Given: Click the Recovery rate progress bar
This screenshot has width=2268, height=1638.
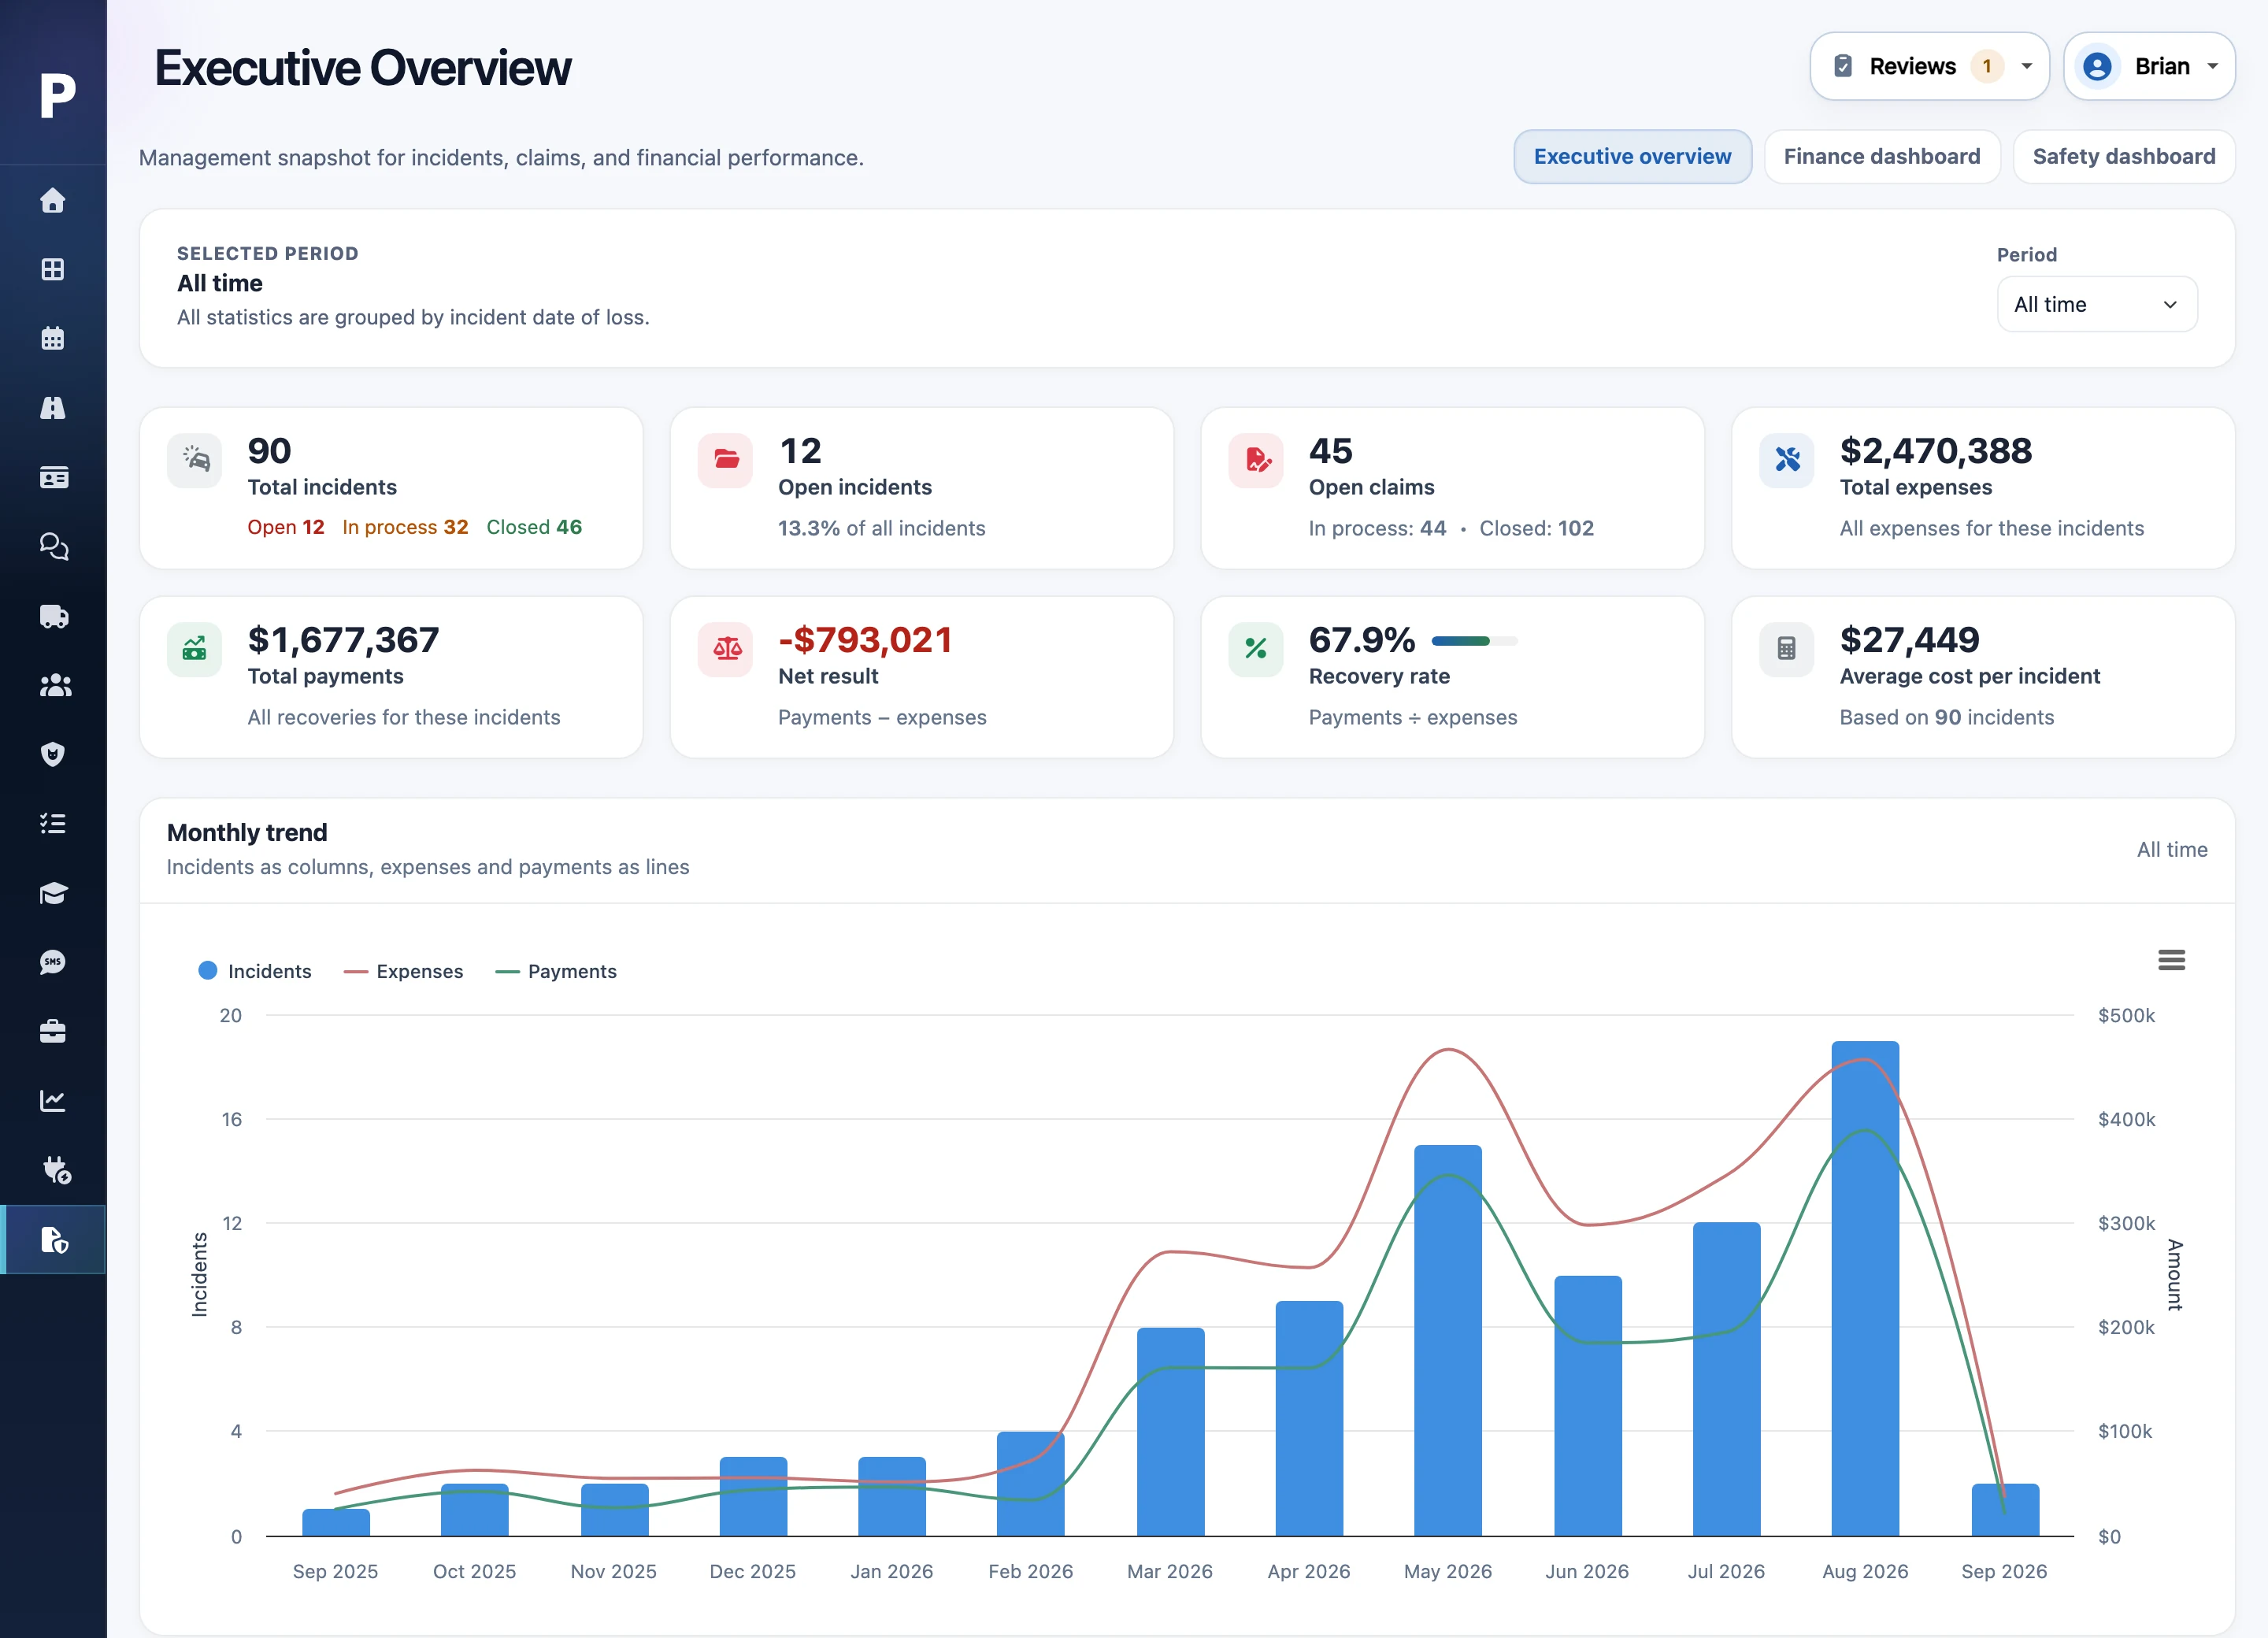Looking at the screenshot, I should pyautogui.click(x=1474, y=641).
